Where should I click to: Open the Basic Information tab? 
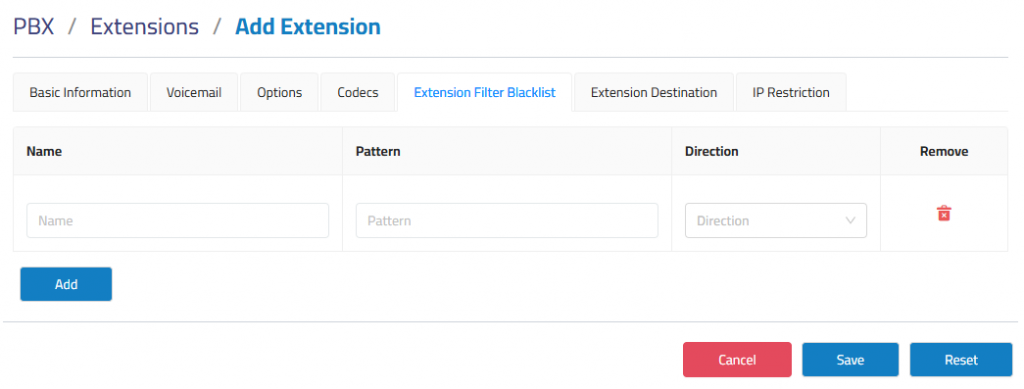[x=80, y=92]
